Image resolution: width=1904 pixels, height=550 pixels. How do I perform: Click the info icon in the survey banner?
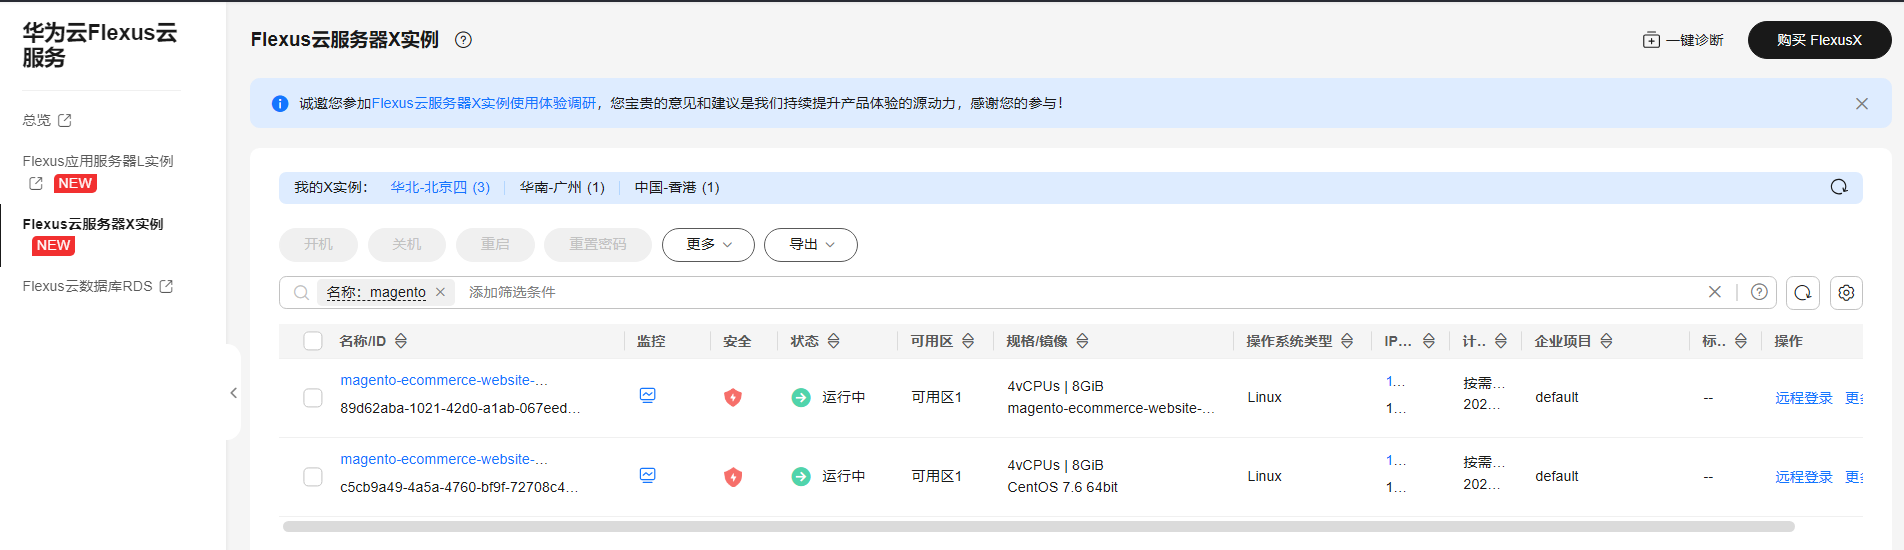280,104
